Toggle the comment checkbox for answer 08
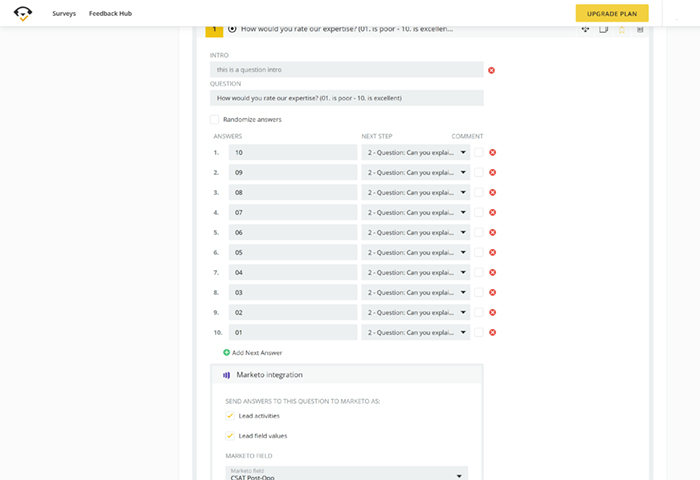The width and height of the screenshot is (700, 480). [478, 192]
